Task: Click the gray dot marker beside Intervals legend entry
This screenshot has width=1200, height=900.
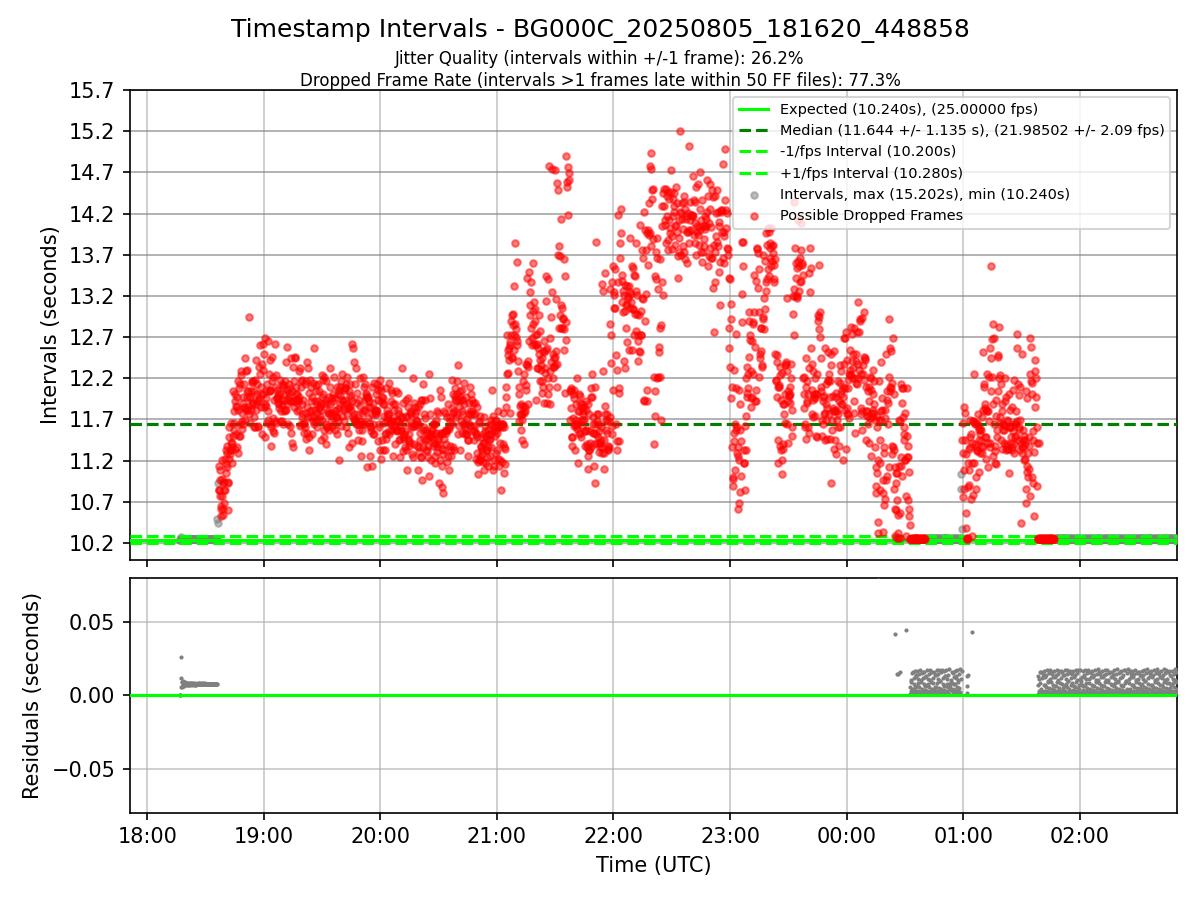Action: (x=754, y=195)
